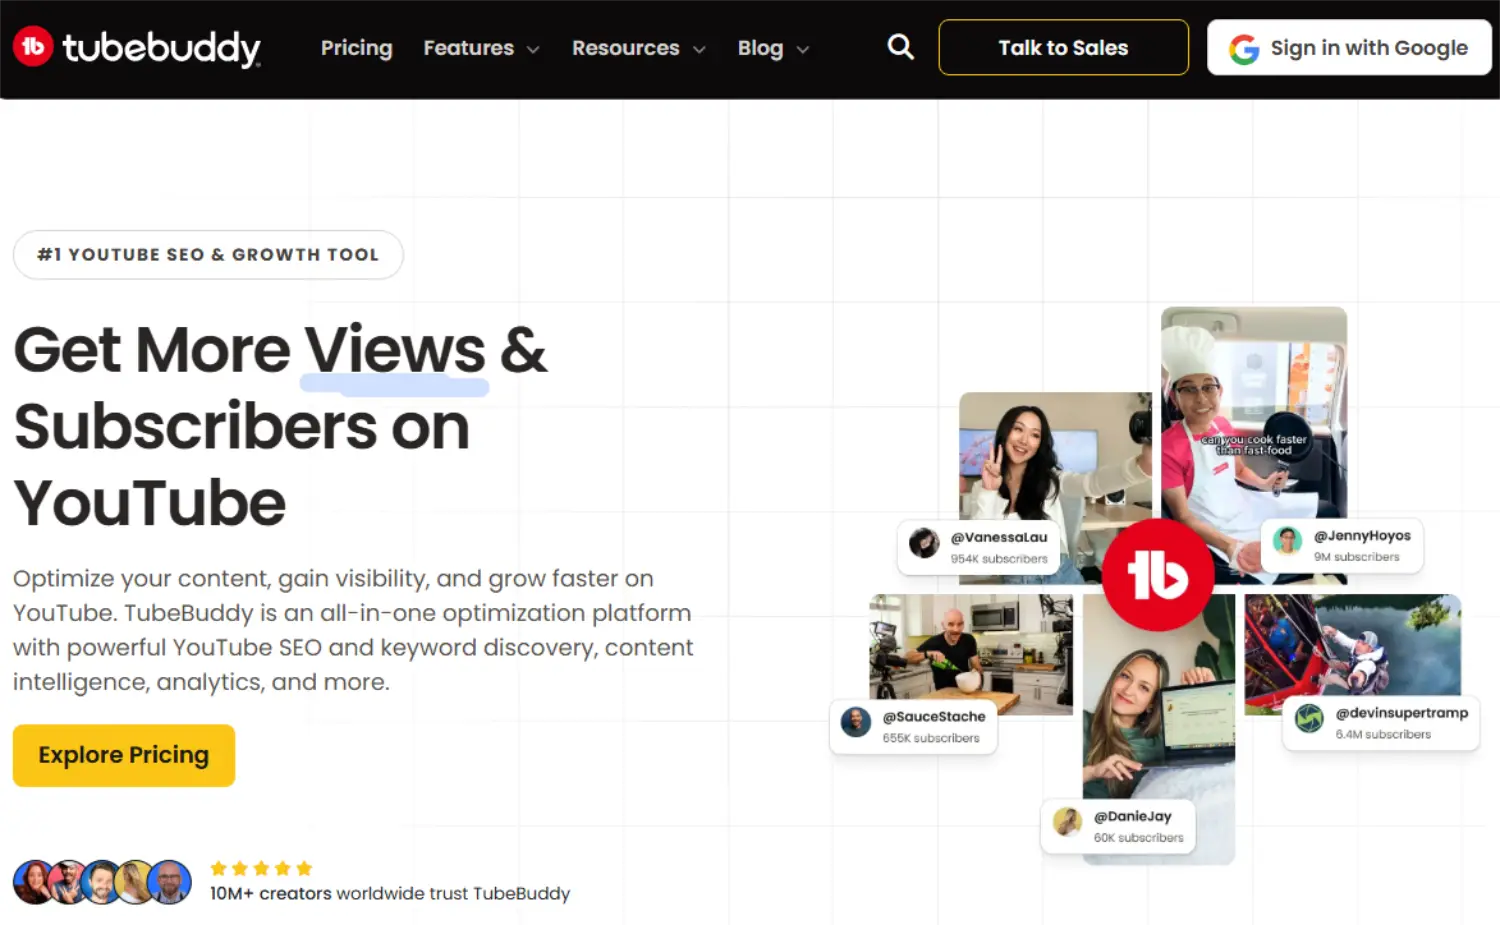1500x925 pixels.
Task: Click @devinsupertramp's avatar icon
Action: click(1309, 718)
